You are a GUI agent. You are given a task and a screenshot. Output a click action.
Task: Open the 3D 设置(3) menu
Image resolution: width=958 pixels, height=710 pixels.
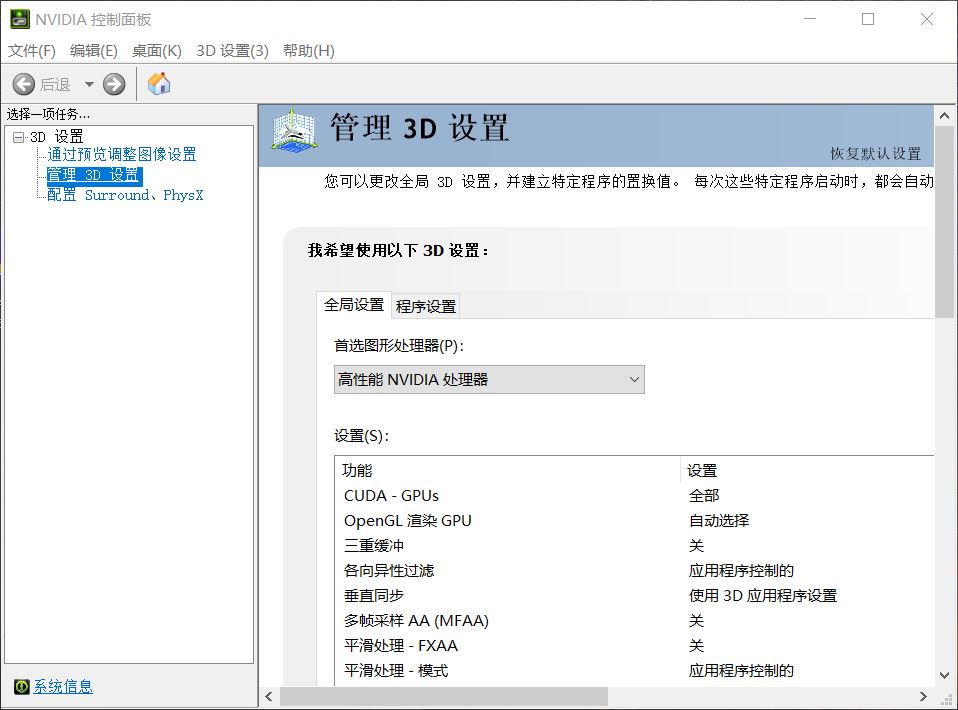(x=232, y=51)
